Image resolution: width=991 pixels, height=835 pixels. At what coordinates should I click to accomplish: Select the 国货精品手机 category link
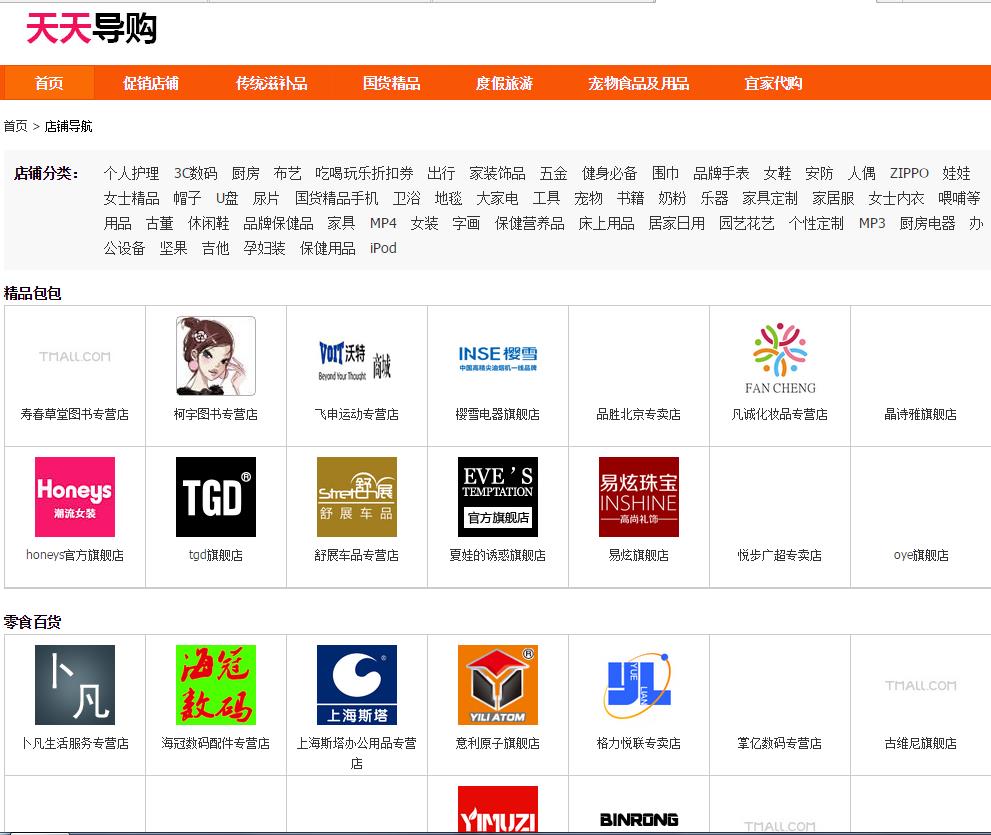point(336,198)
